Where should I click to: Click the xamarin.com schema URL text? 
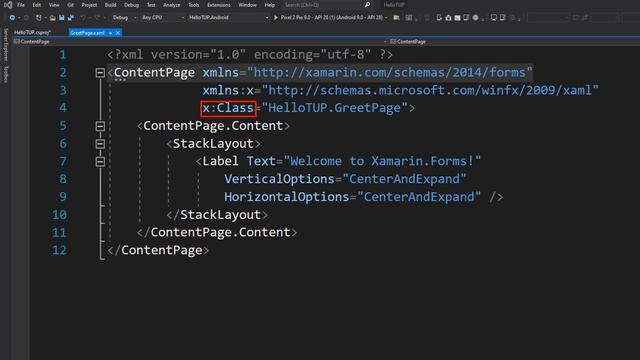[x=390, y=73]
